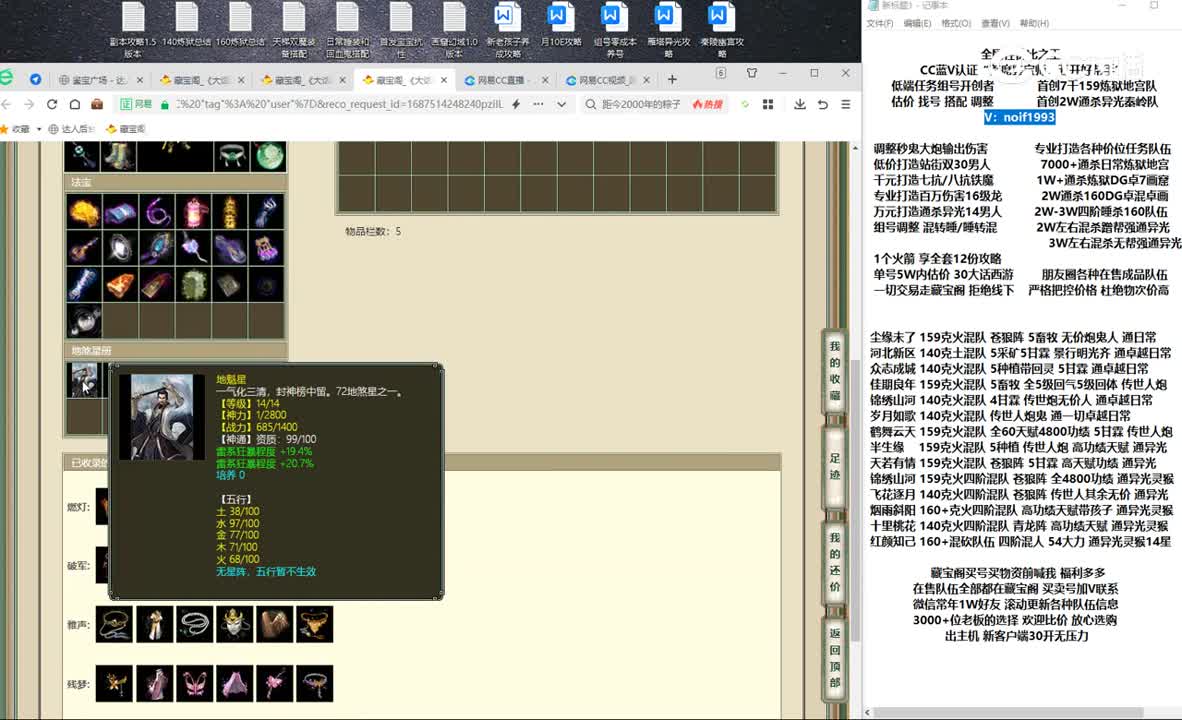Viewport: 1182px width, 720px height.
Task: Click the boots equipment icon
Action: coord(120,156)
